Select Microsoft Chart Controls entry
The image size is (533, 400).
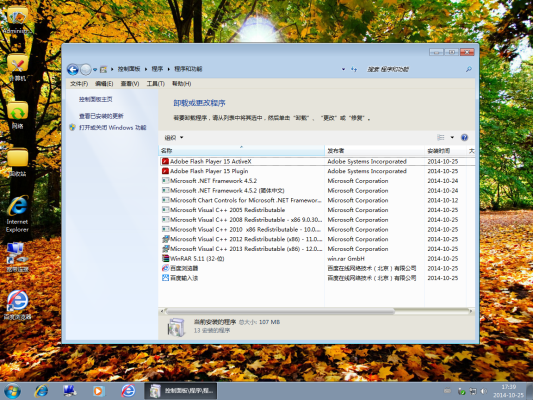coord(317,200)
